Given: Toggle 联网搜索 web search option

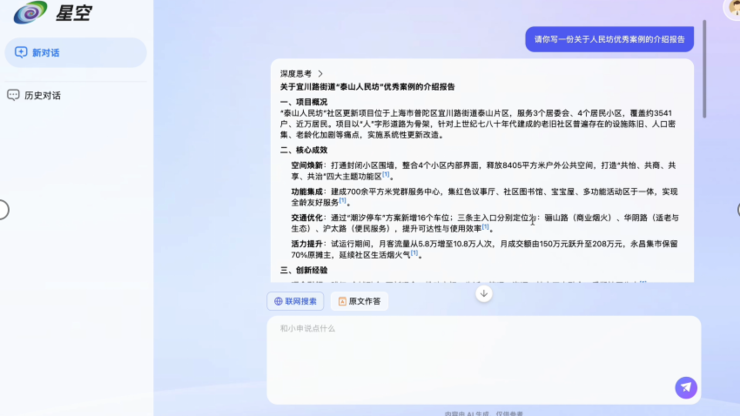Looking at the screenshot, I should coord(295,301).
